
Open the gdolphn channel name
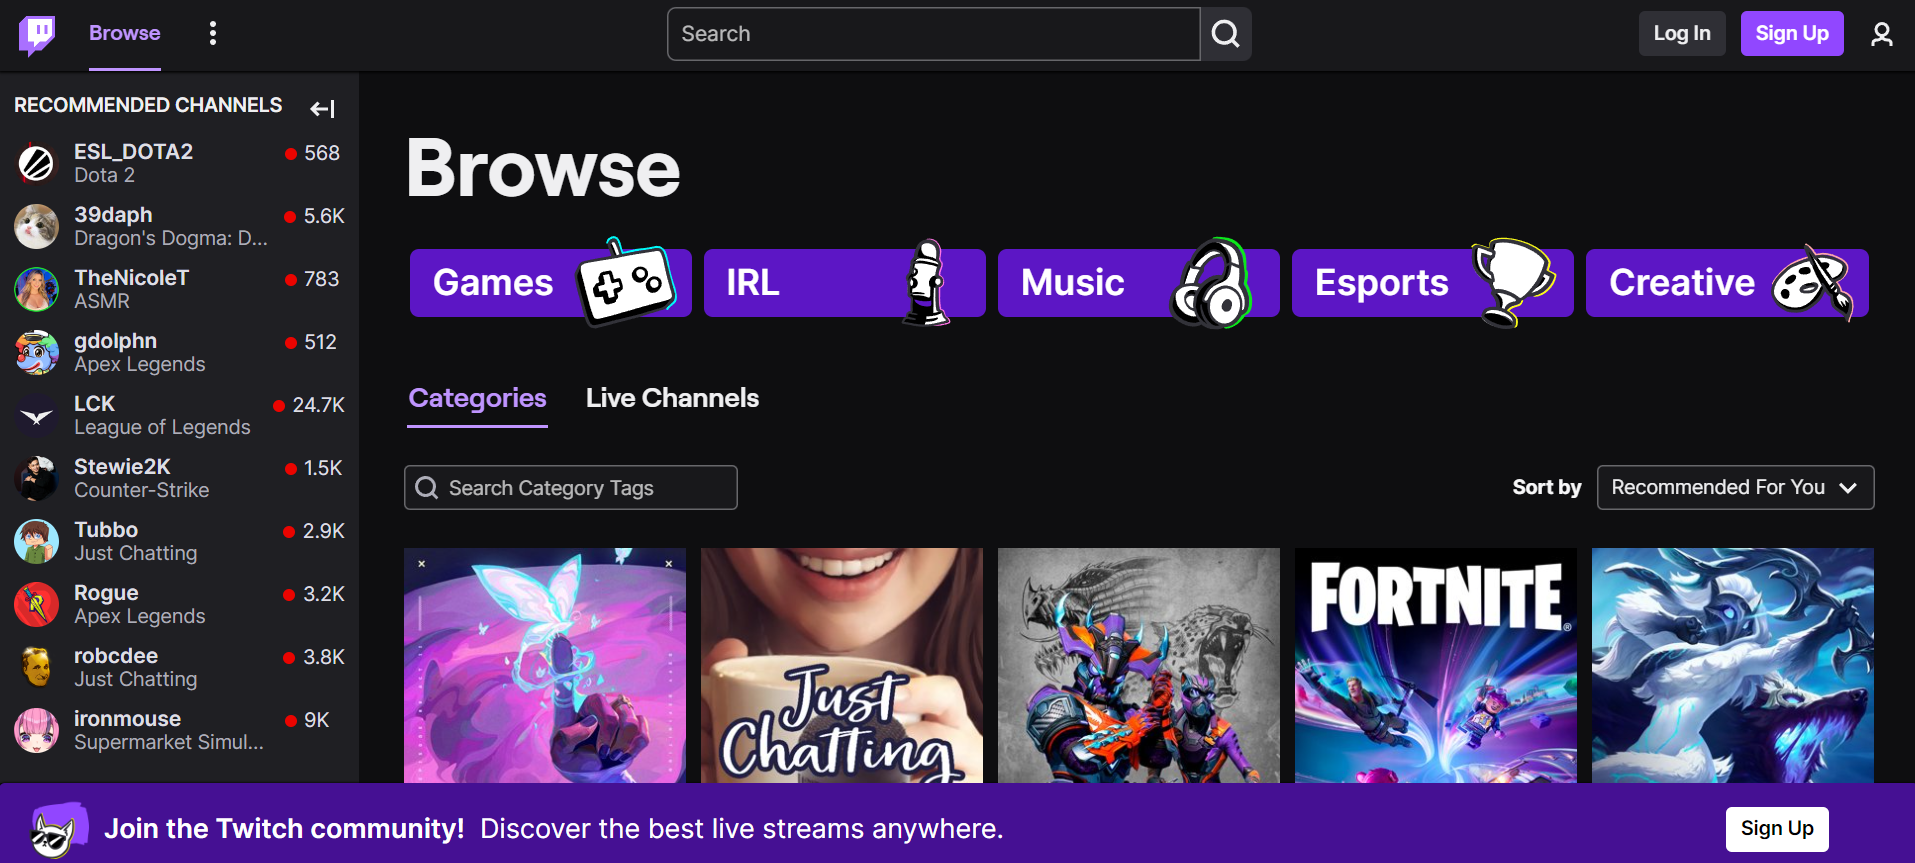point(115,341)
